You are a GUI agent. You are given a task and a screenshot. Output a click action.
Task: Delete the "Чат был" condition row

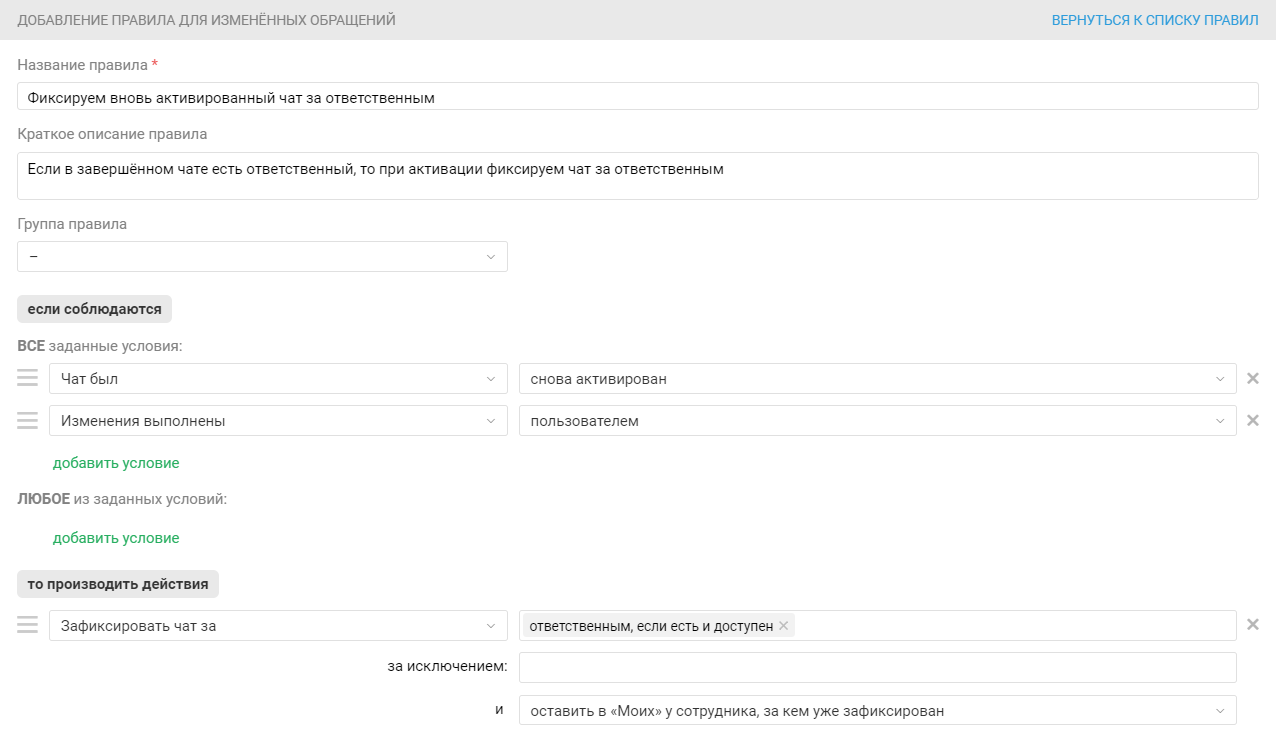click(x=1252, y=379)
